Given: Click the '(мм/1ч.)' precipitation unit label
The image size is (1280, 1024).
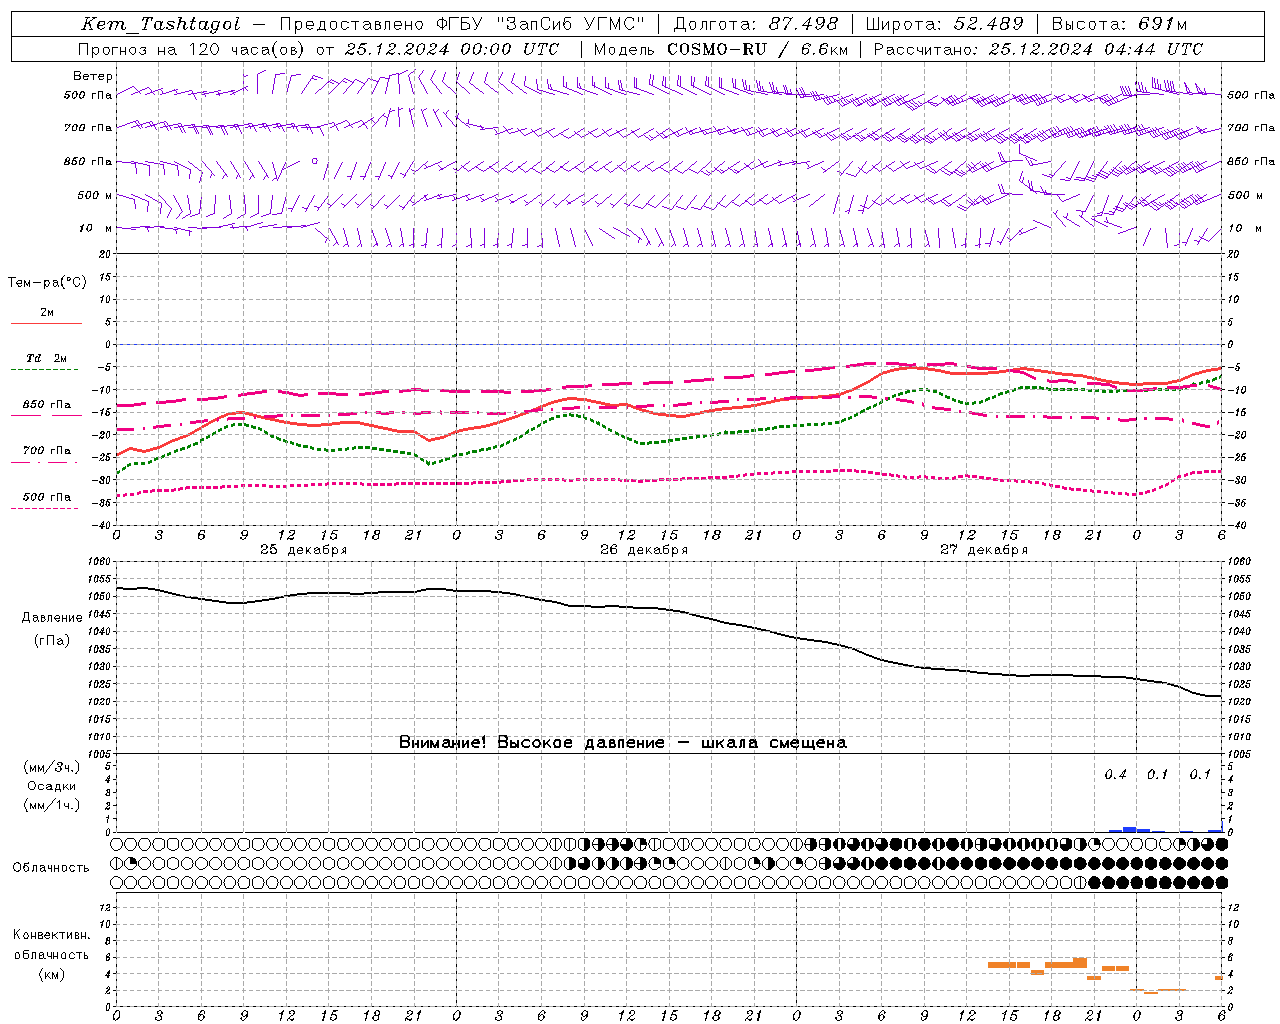Looking at the screenshot, I should (52, 805).
